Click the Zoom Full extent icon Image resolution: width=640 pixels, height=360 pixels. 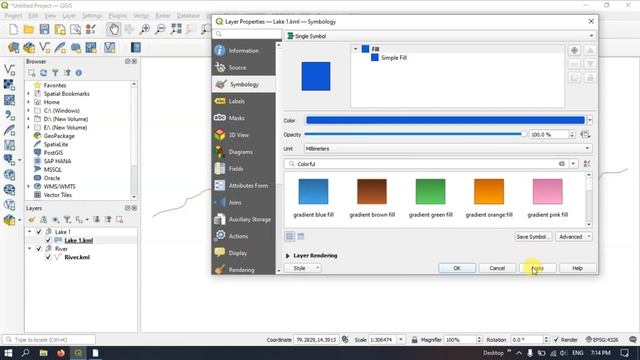(176, 29)
